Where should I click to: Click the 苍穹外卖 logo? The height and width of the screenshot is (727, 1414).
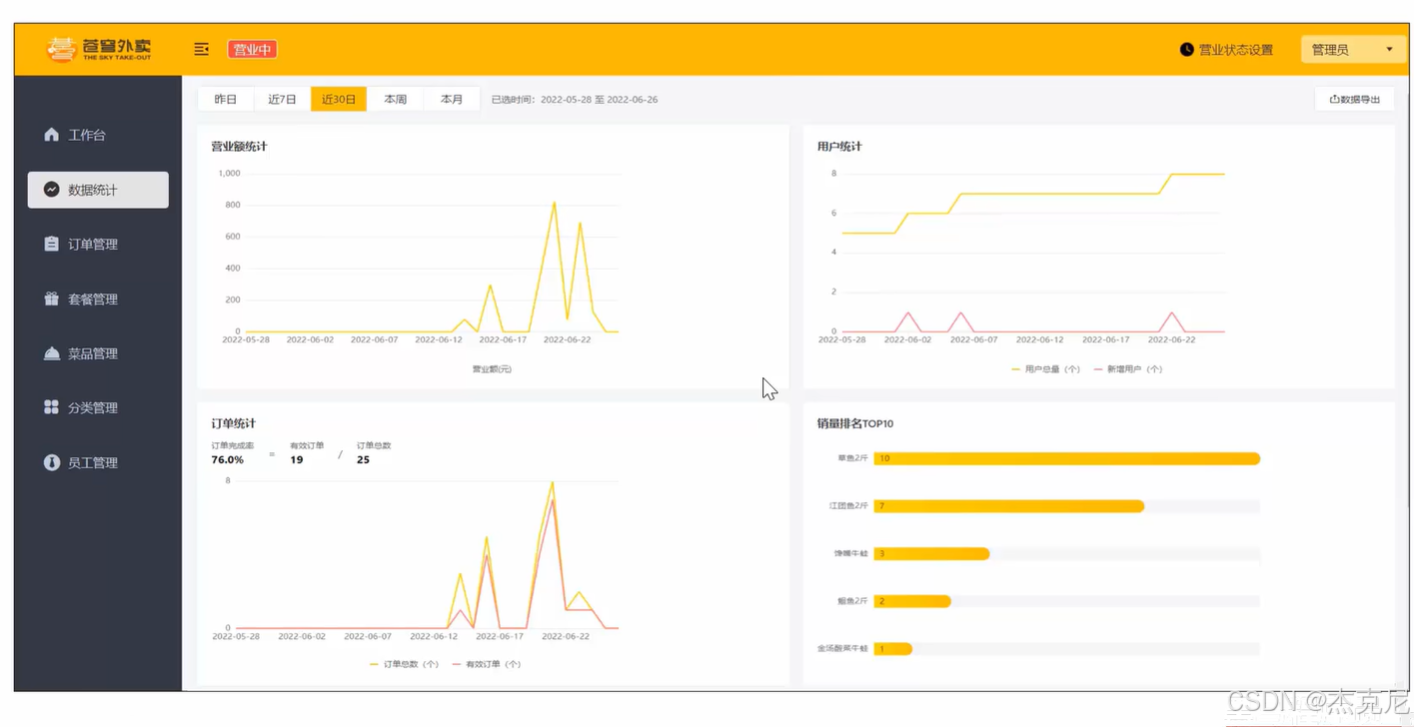99,49
